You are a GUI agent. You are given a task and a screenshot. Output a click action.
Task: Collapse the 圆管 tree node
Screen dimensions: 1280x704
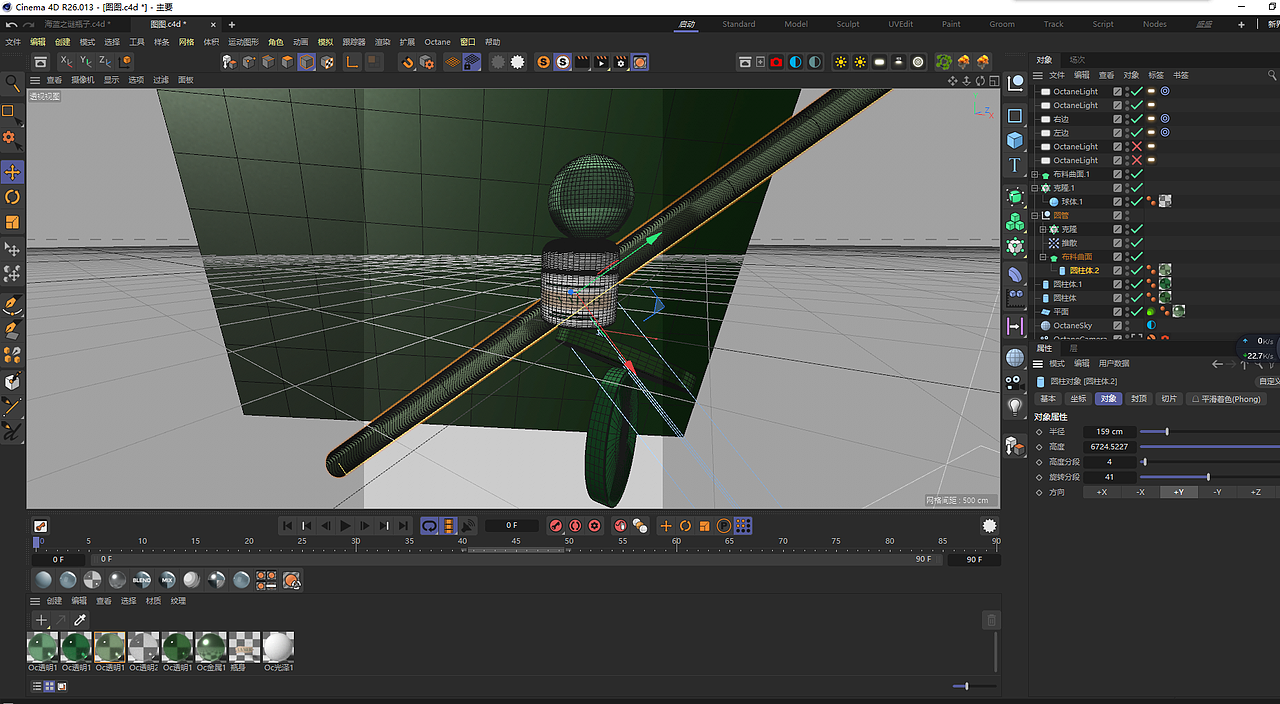(1036, 215)
